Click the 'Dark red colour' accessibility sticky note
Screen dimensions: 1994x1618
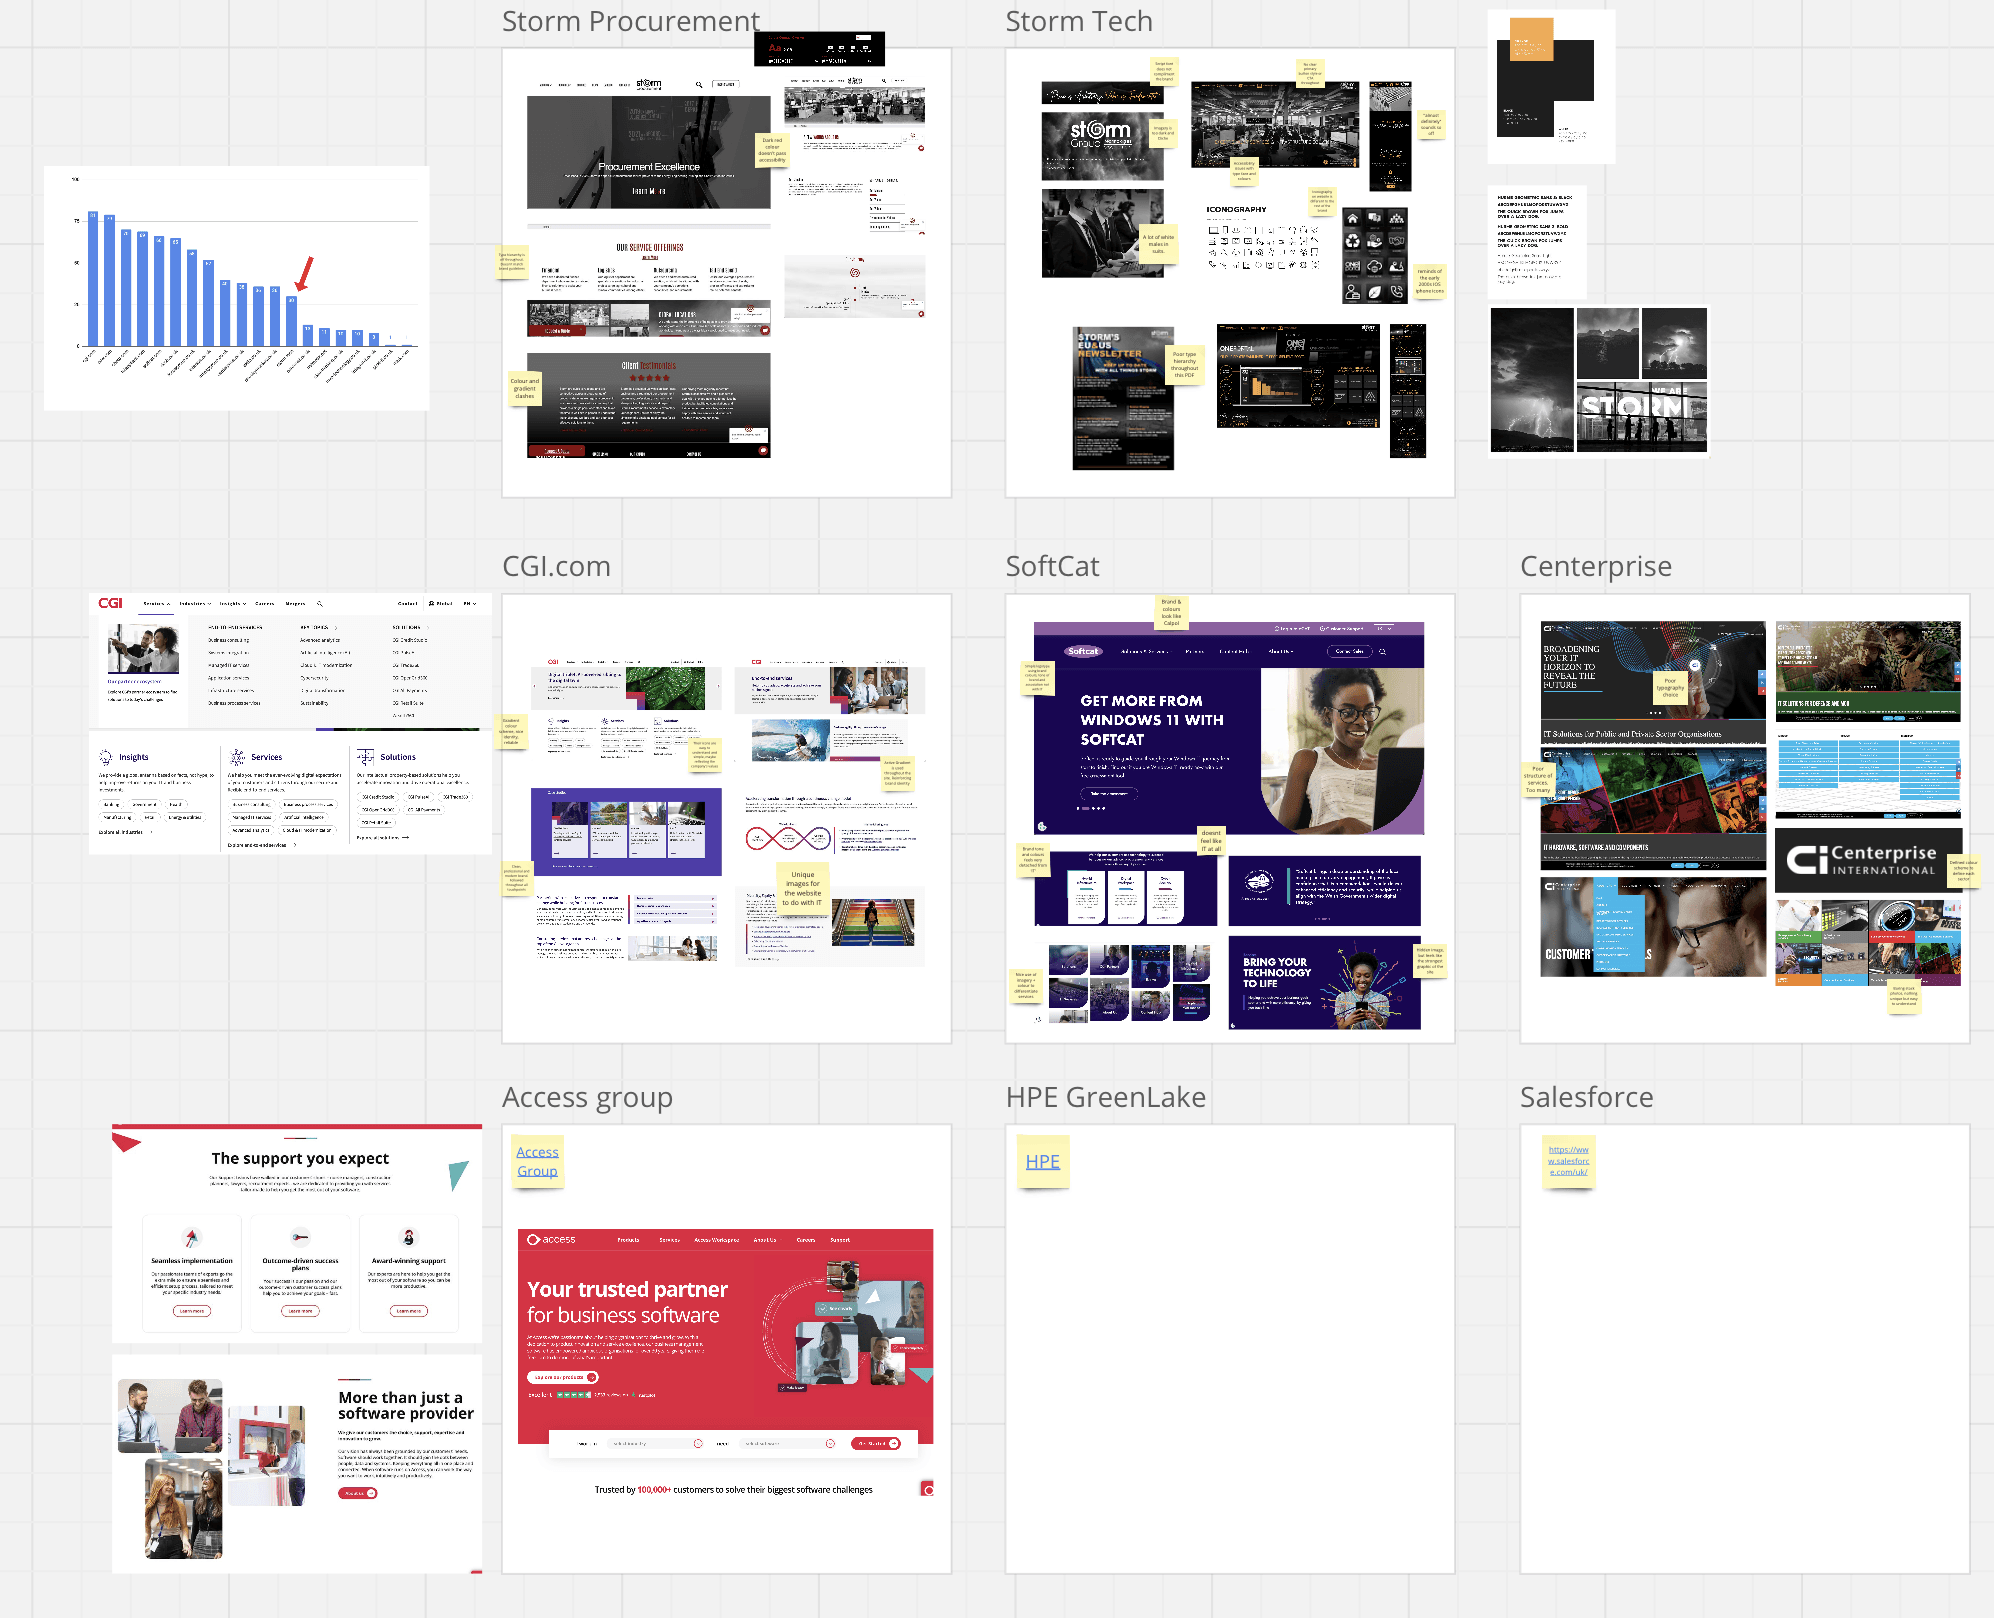point(772,150)
